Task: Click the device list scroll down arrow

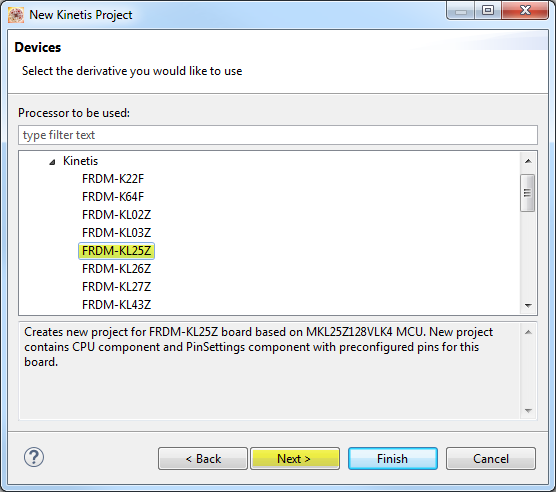Action: tap(528, 306)
